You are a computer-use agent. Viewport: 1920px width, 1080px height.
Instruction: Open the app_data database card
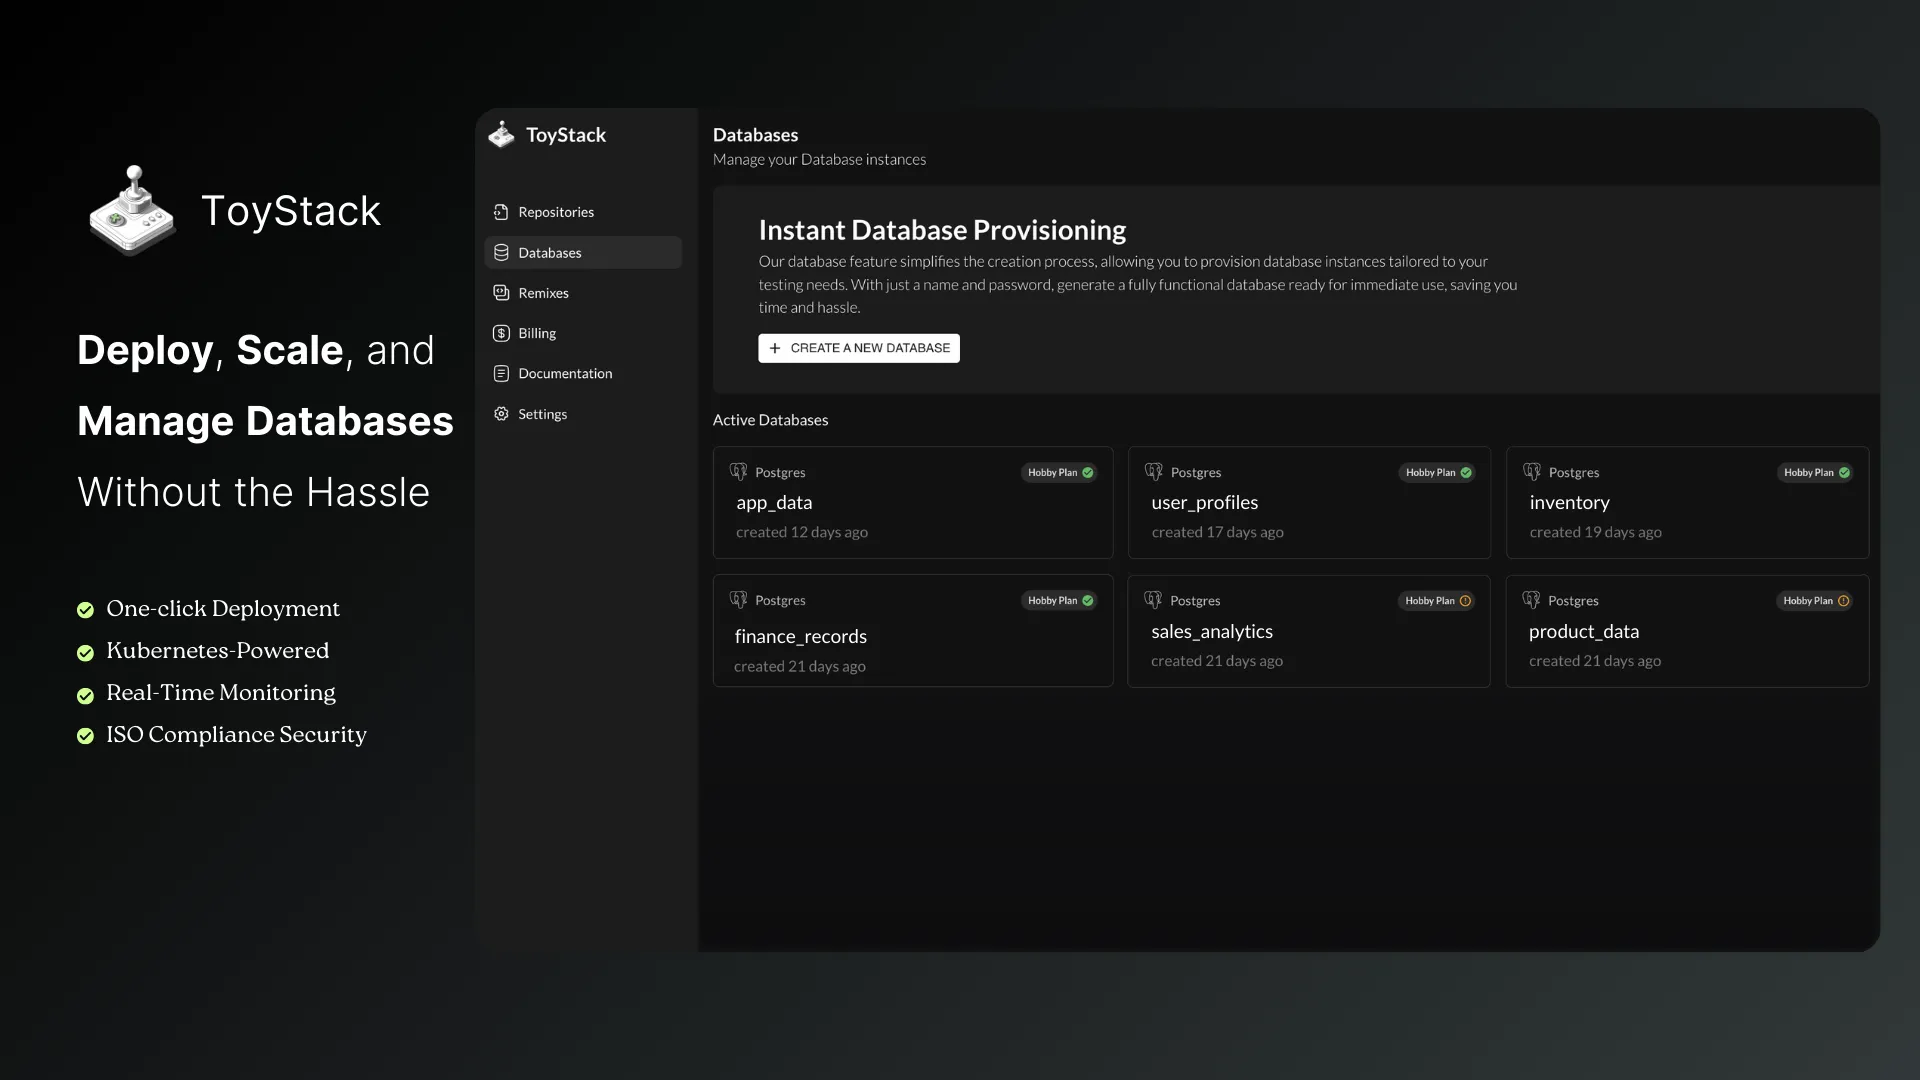click(x=912, y=503)
